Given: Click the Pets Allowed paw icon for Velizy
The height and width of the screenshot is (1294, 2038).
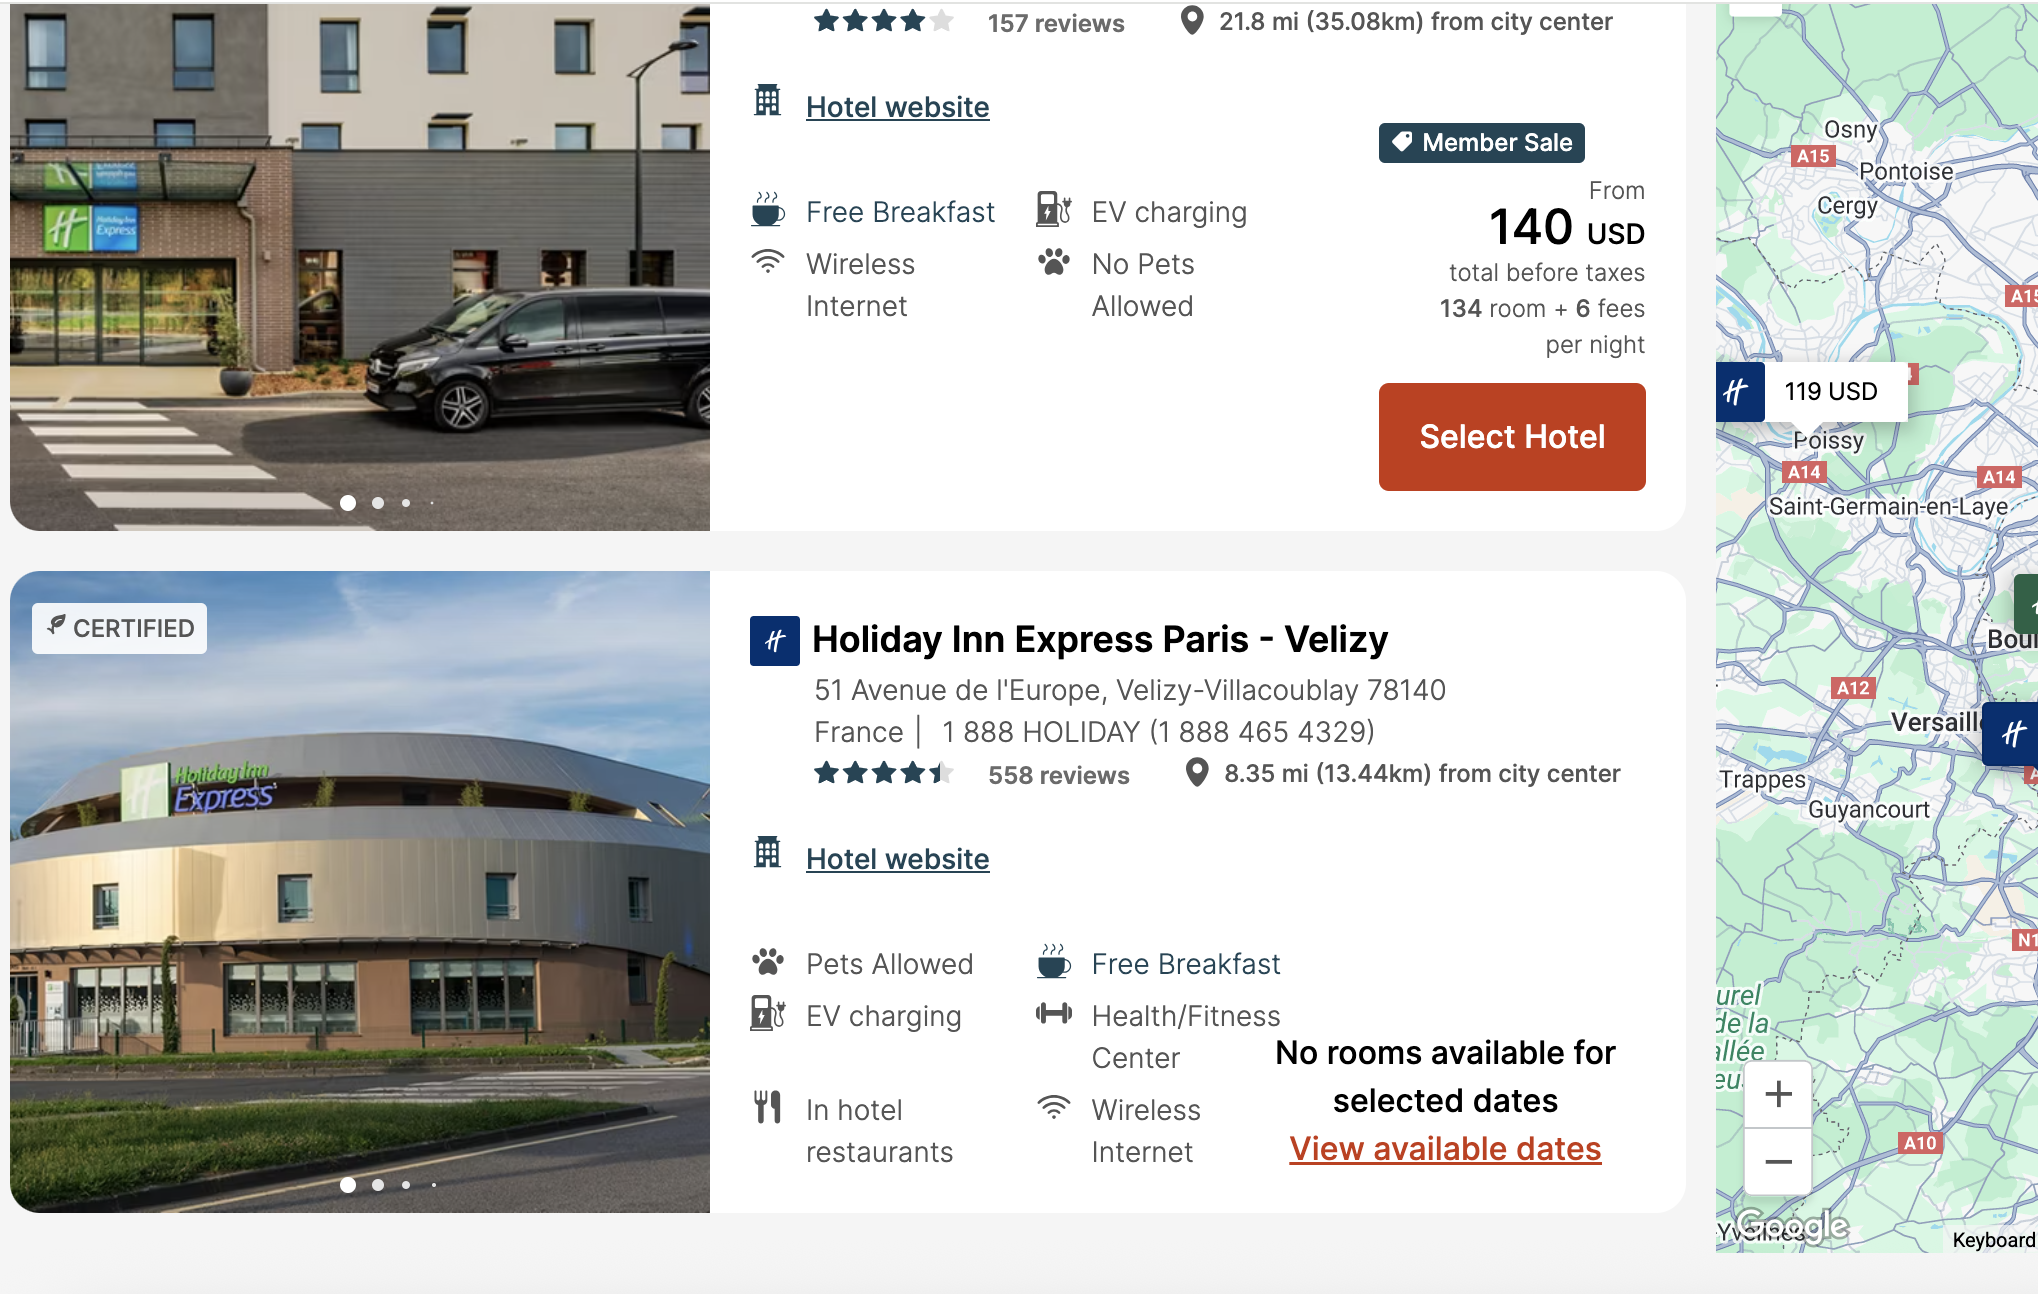Looking at the screenshot, I should tap(766, 961).
